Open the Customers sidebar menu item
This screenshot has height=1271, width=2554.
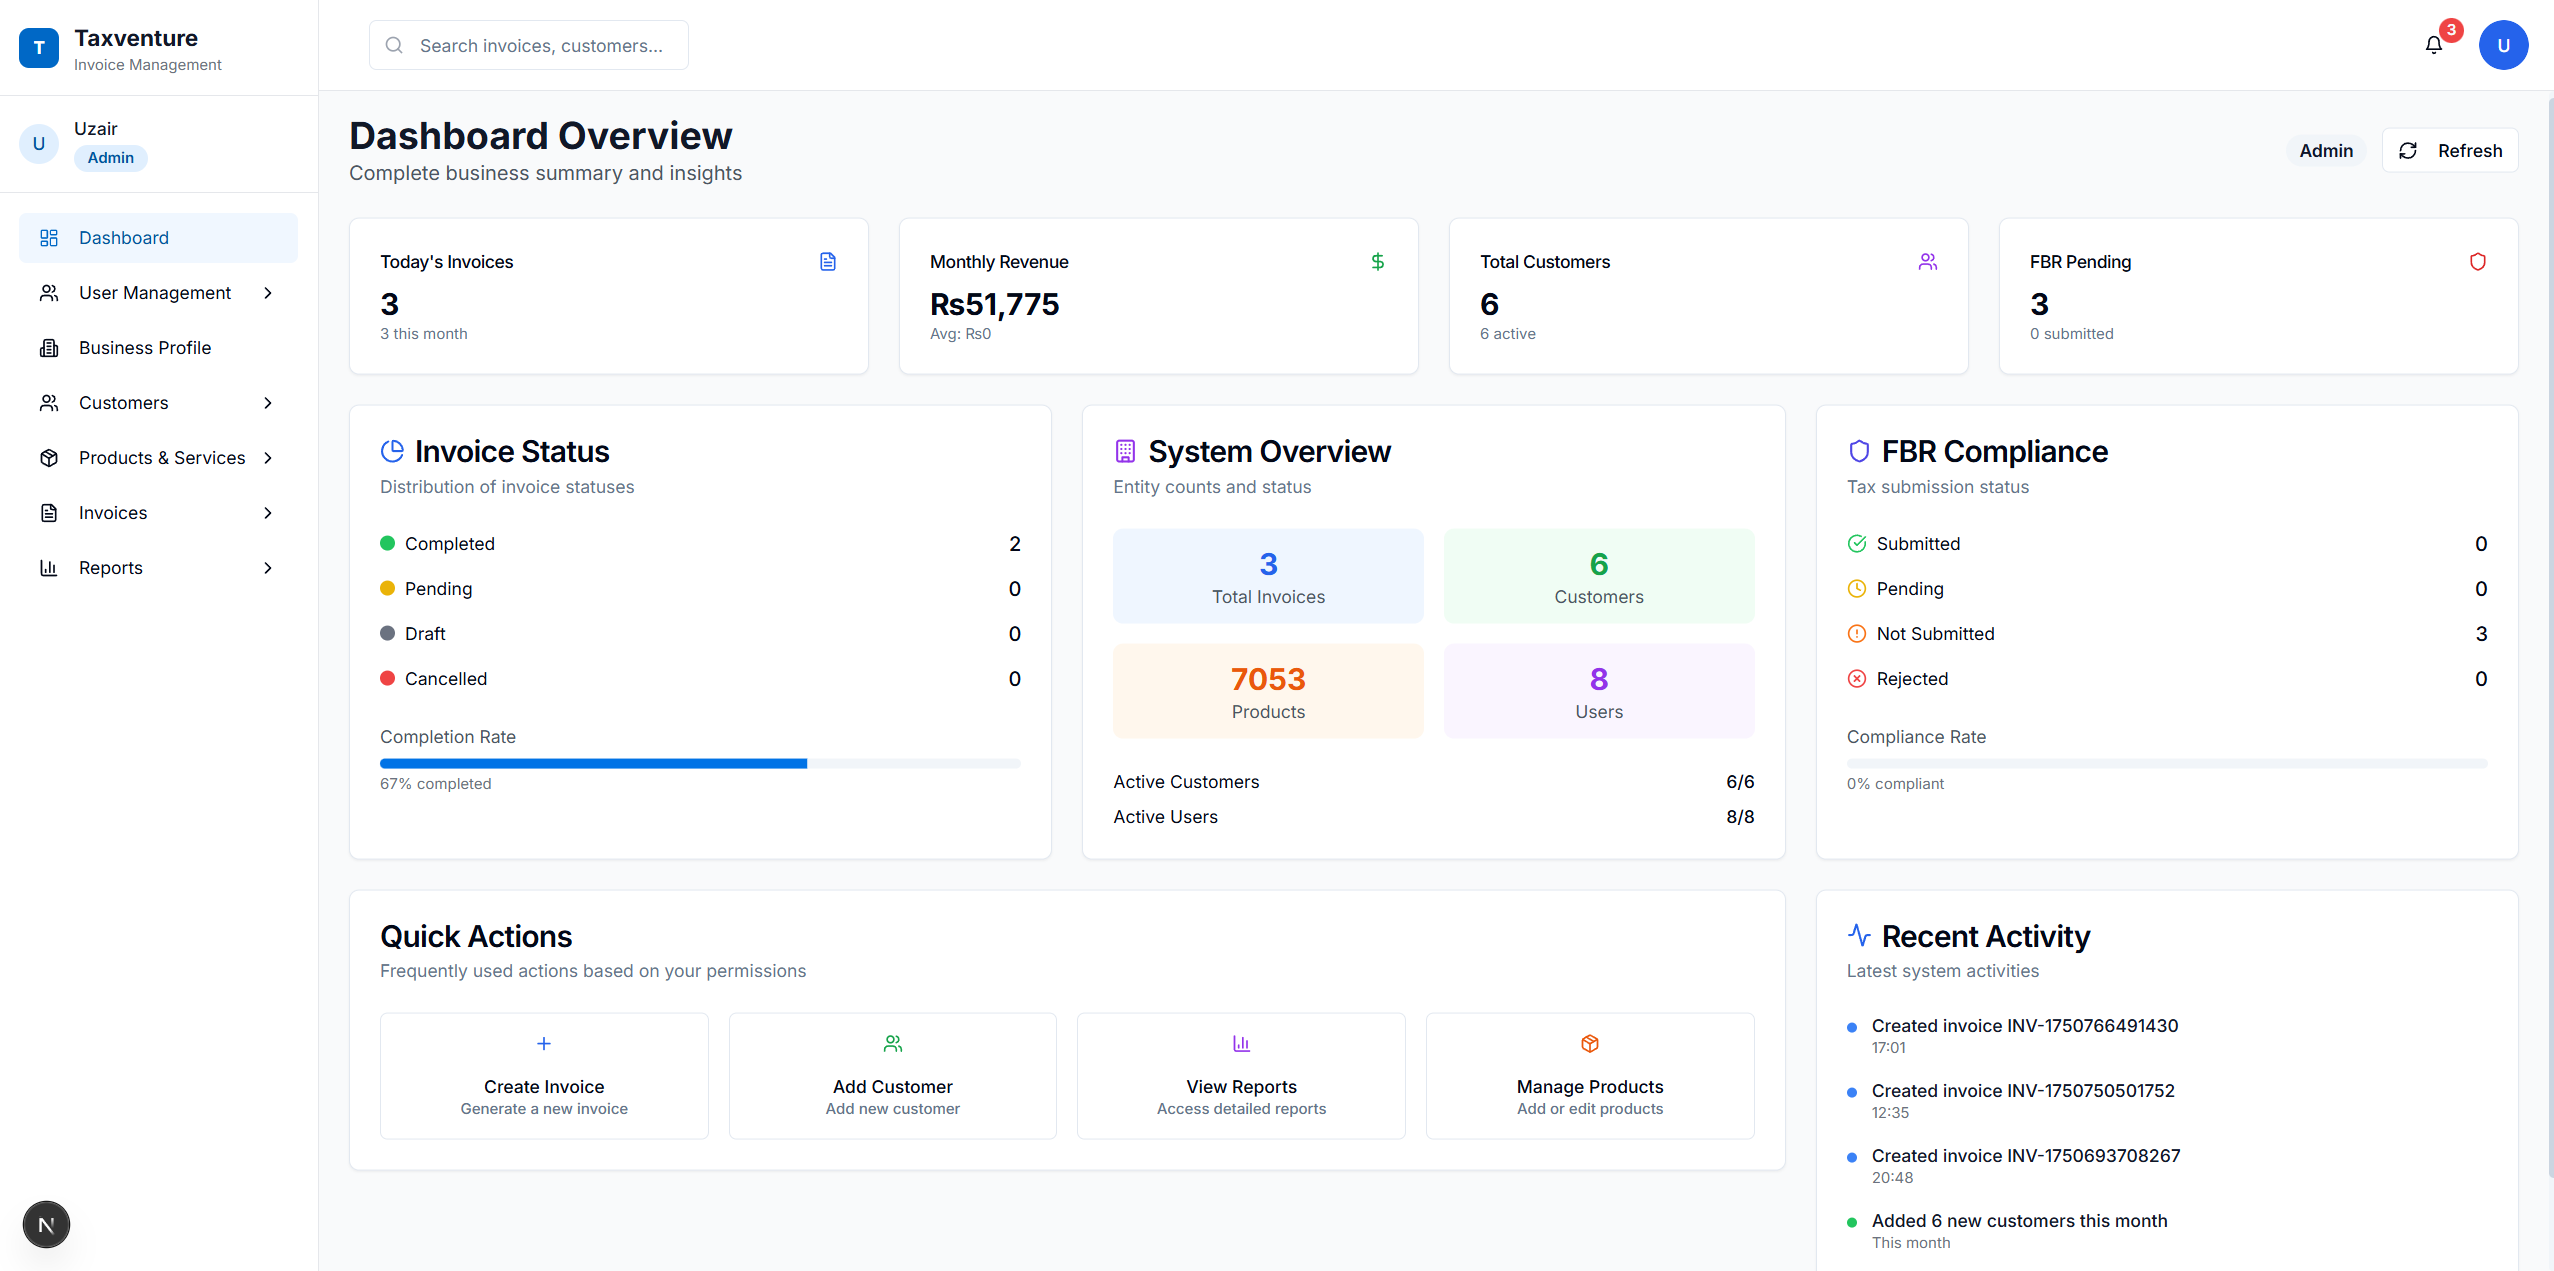pyautogui.click(x=122, y=402)
